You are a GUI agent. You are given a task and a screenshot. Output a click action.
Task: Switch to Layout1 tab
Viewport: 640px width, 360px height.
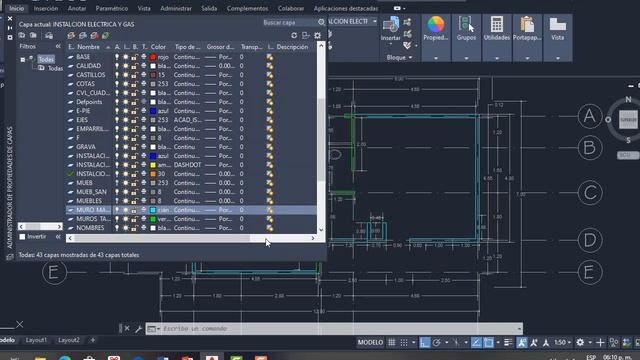coord(36,340)
